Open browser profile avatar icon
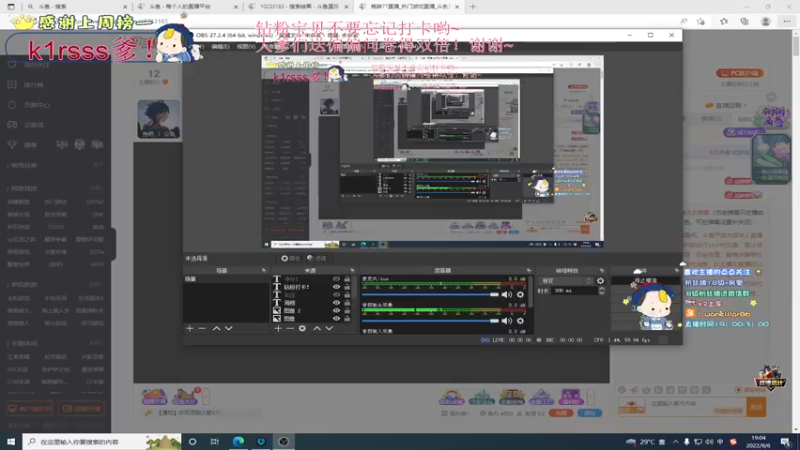The width and height of the screenshot is (800, 450). [765, 21]
